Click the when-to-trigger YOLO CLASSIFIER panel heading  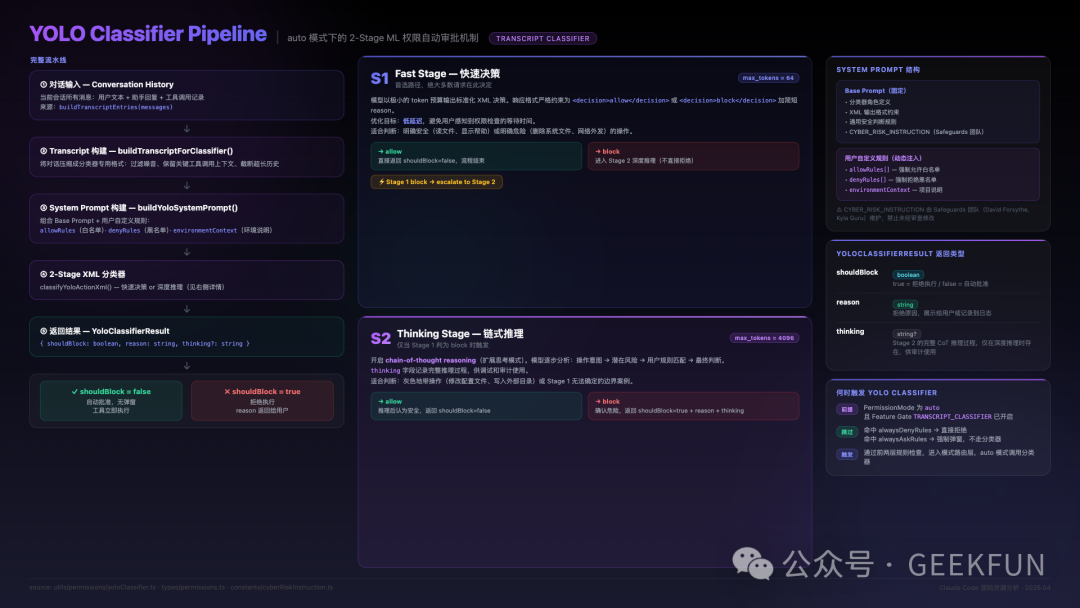(886, 393)
